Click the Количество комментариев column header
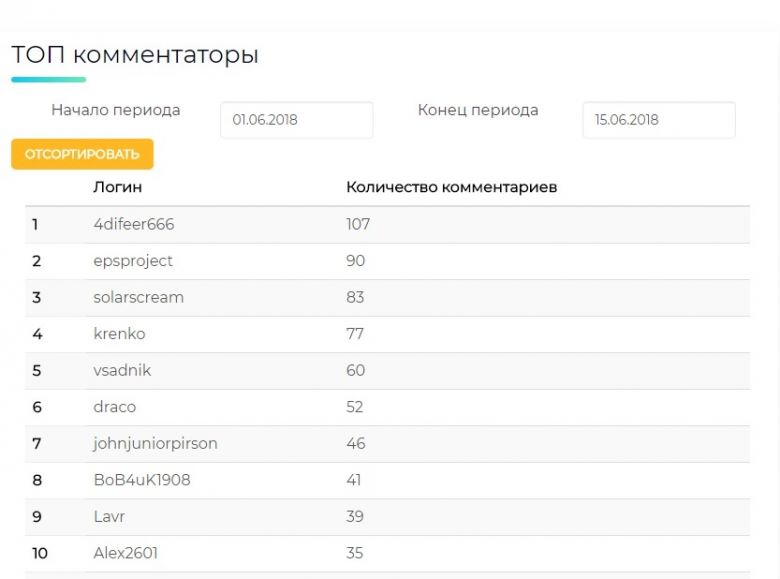Viewport: 780px width, 579px height. (x=451, y=188)
